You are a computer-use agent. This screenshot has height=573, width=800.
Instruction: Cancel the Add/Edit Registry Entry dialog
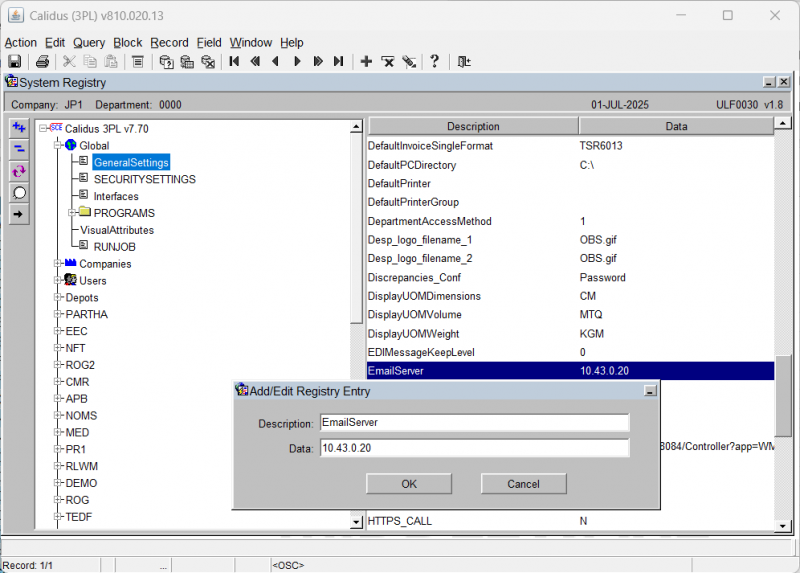click(523, 484)
